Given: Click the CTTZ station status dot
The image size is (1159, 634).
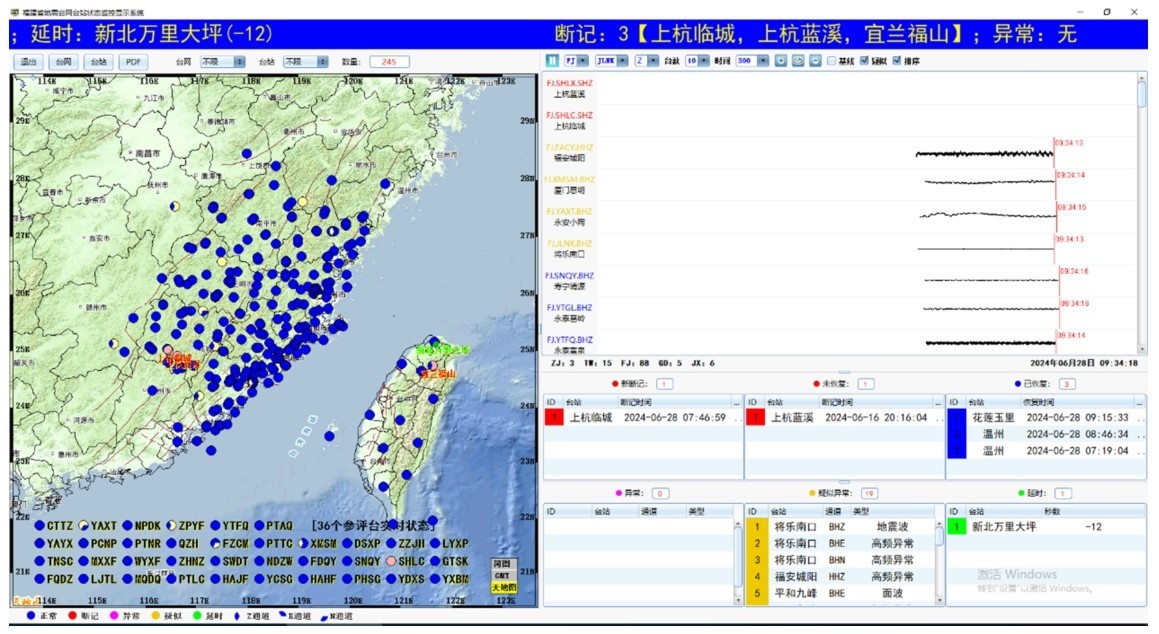Looking at the screenshot, I should pyautogui.click(x=39, y=525).
